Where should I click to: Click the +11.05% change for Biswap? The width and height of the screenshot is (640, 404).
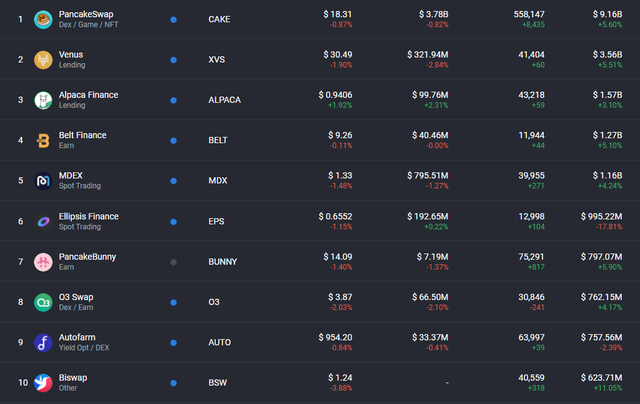(x=608, y=388)
